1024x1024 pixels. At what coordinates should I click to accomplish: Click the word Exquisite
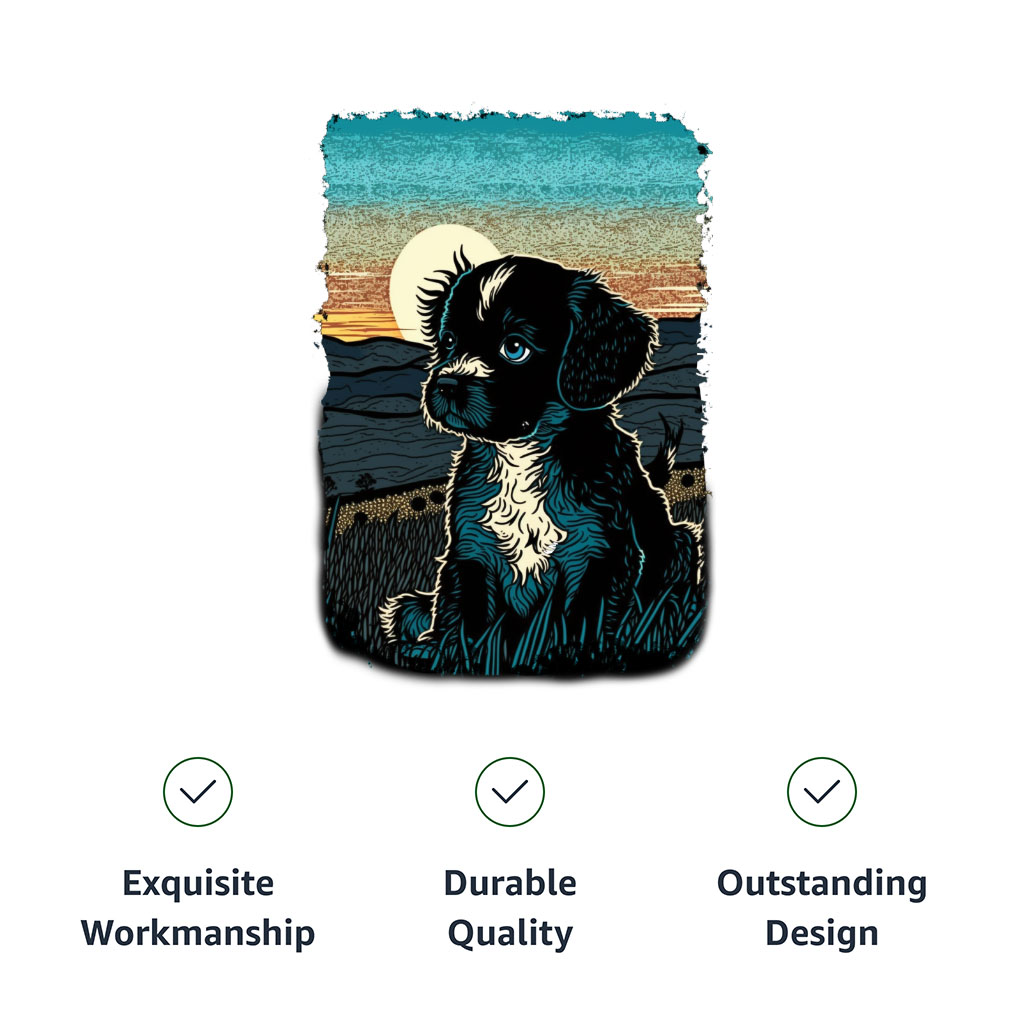pyautogui.click(x=198, y=884)
